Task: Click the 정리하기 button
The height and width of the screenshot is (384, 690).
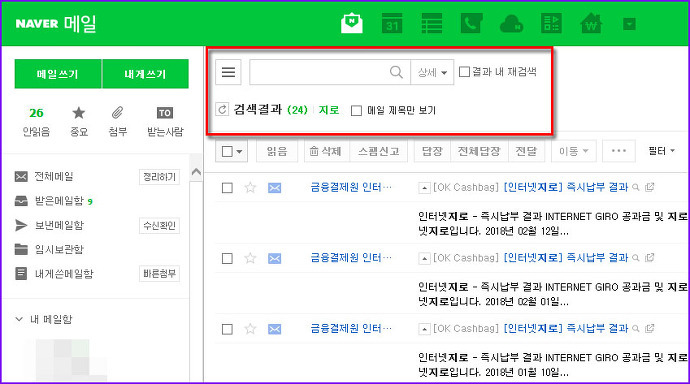Action: click(x=159, y=177)
